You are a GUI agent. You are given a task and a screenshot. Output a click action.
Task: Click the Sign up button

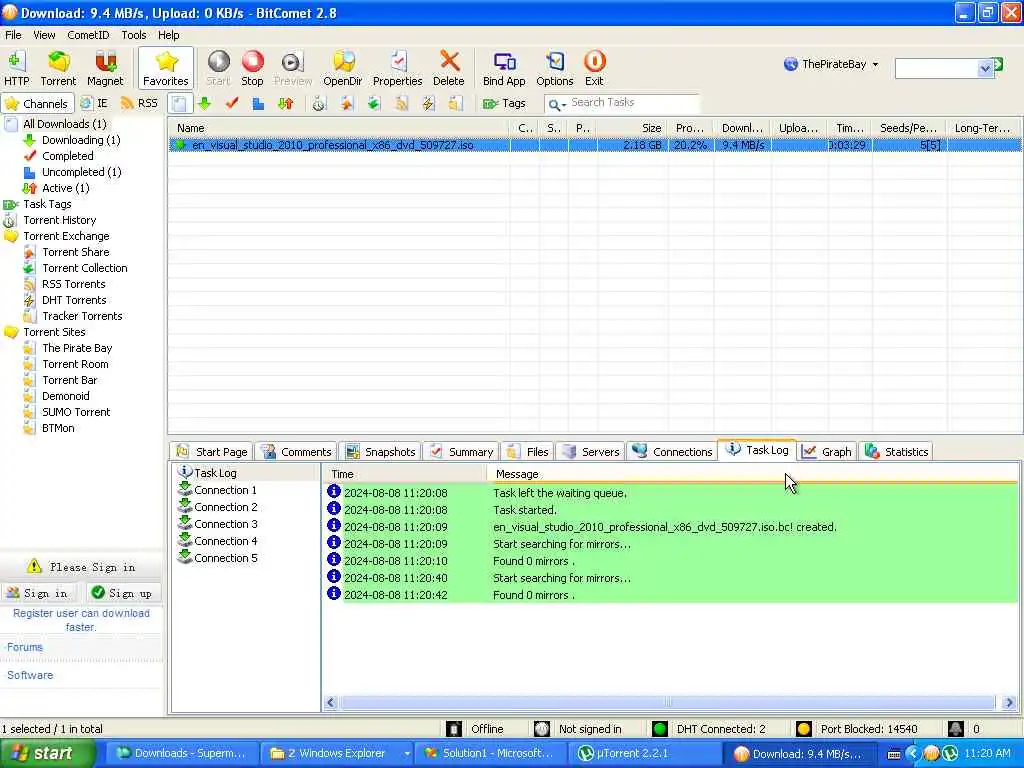[121, 593]
